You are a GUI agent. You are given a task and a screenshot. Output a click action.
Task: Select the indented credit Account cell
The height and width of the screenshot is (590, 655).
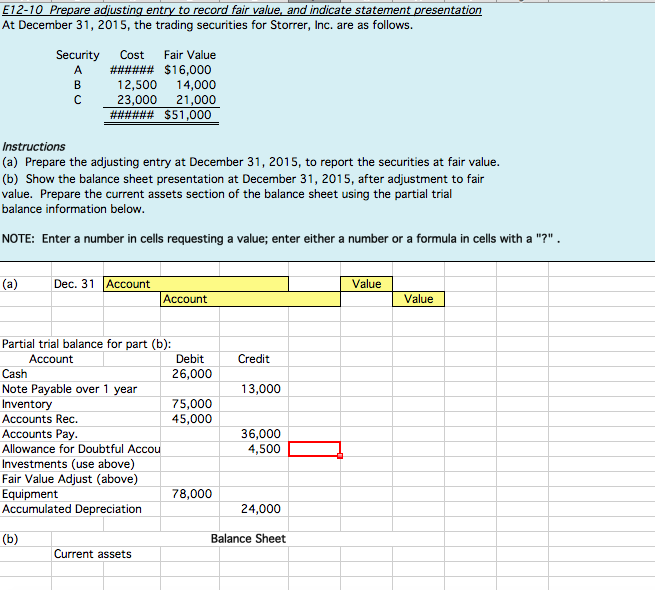[250, 299]
